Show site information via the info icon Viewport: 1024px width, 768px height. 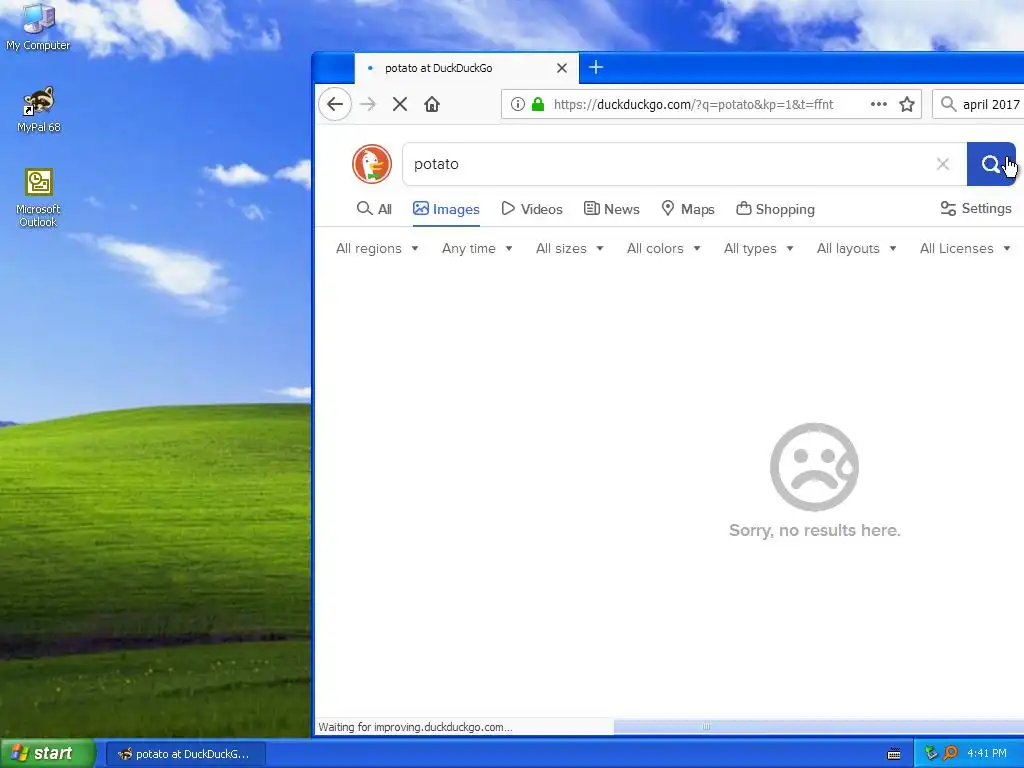(x=518, y=104)
